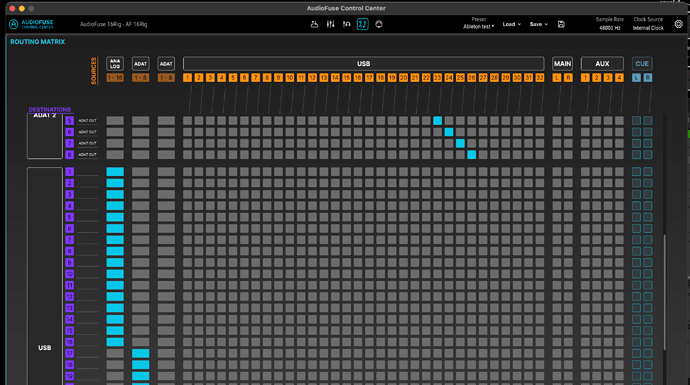Image resolution: width=690 pixels, height=385 pixels.
Task: Toggle analog routing to USB destination 1
Action: pyautogui.click(x=115, y=172)
